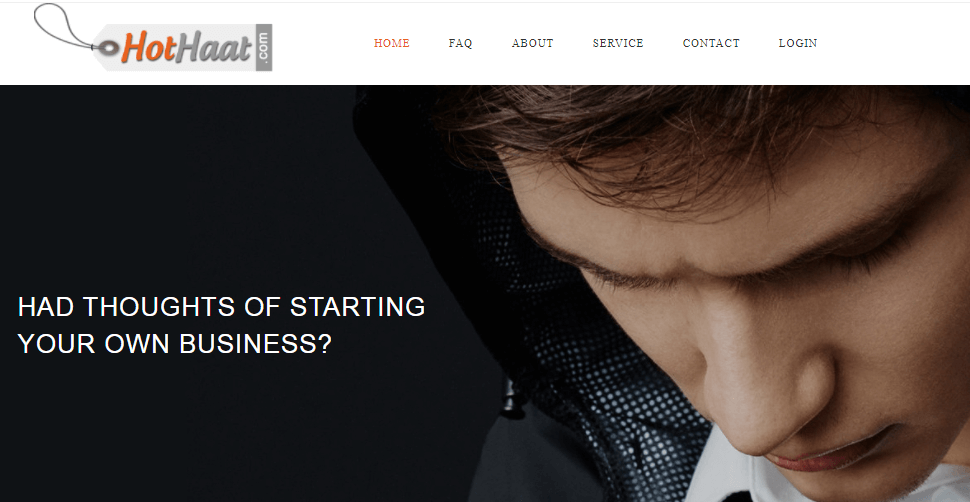Open the FAQ menu item
Viewport: 970px width, 502px height.
(x=460, y=43)
